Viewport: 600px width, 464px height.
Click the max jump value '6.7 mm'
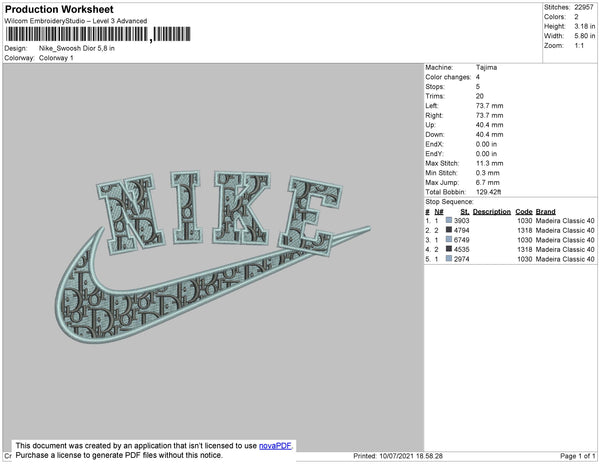click(x=488, y=182)
